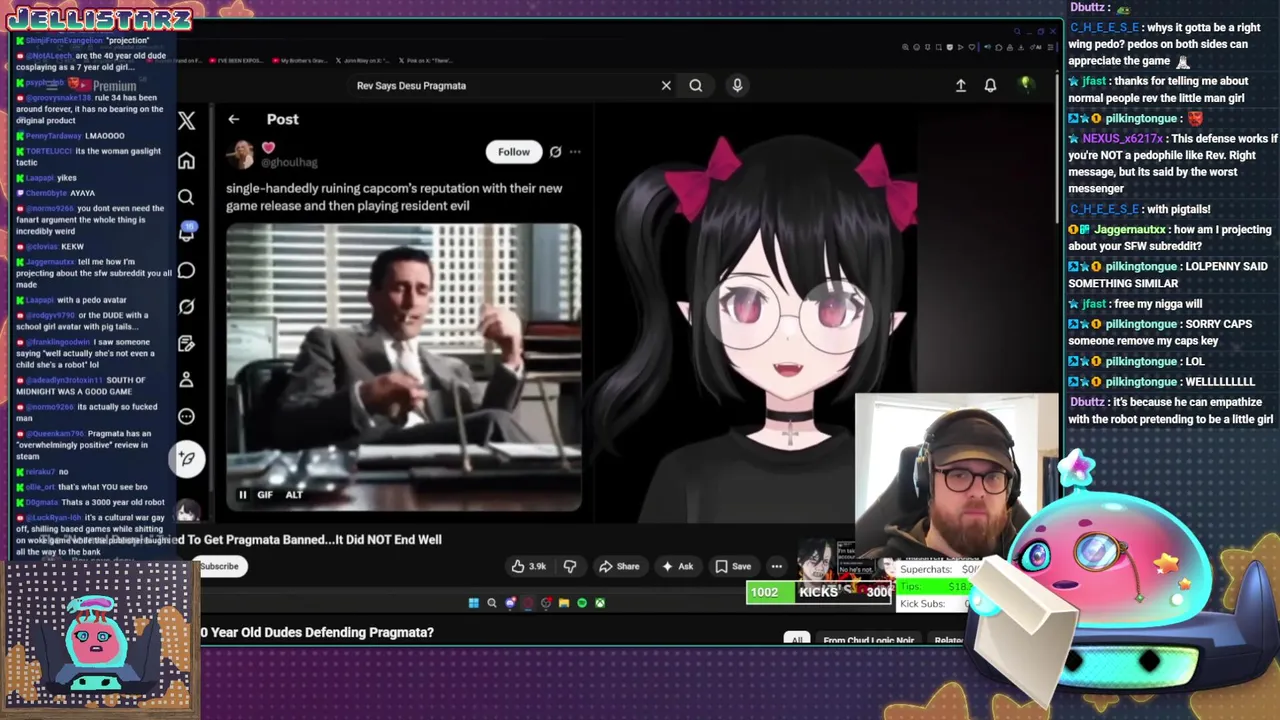This screenshot has height=720, width=1280.
Task: Open Xbox app from the taskbar
Action: [x=600, y=603]
